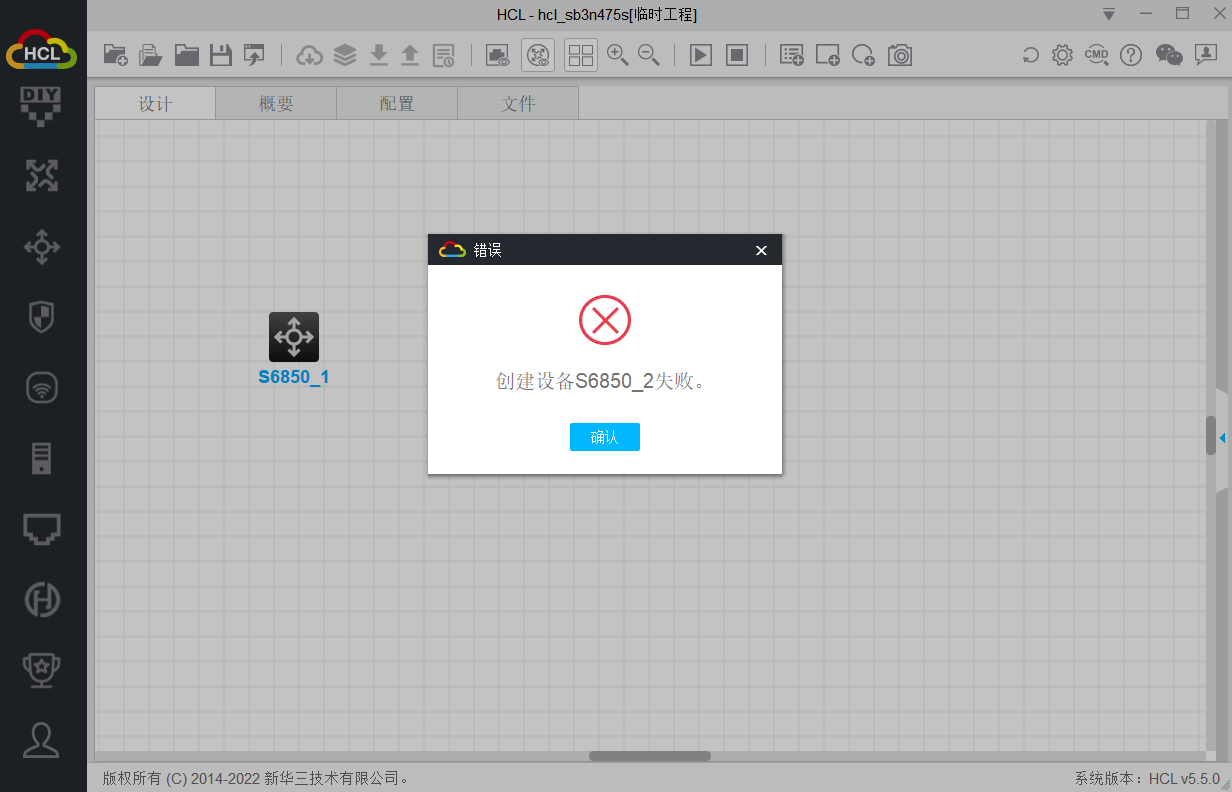
Task: Open an existing project file
Action: [150, 55]
